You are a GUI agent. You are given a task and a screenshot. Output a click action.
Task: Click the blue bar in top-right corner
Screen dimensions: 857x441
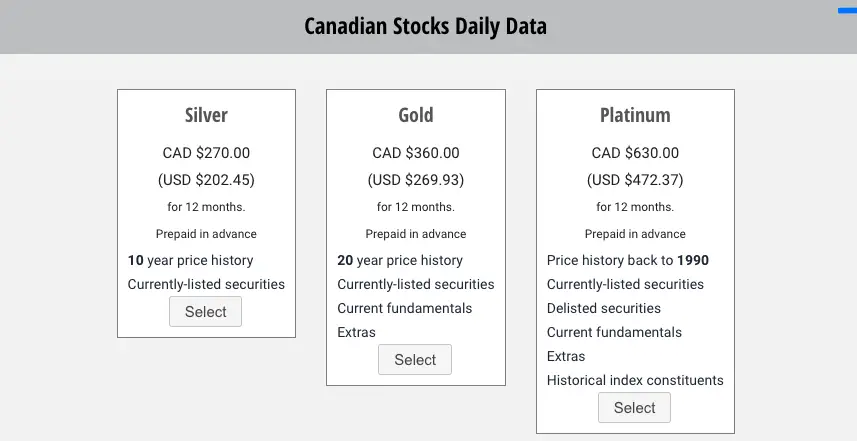[847, 10]
